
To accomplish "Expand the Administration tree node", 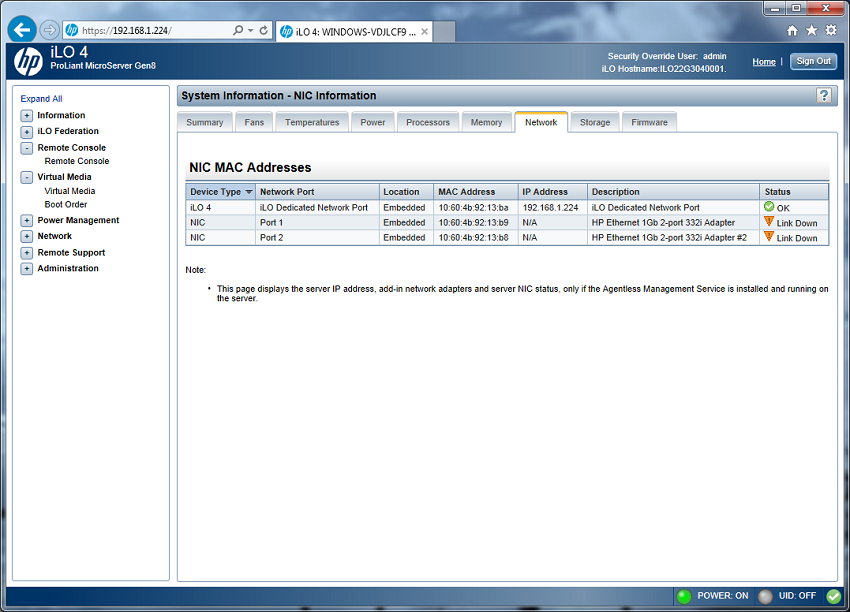I will pyautogui.click(x=27, y=269).
